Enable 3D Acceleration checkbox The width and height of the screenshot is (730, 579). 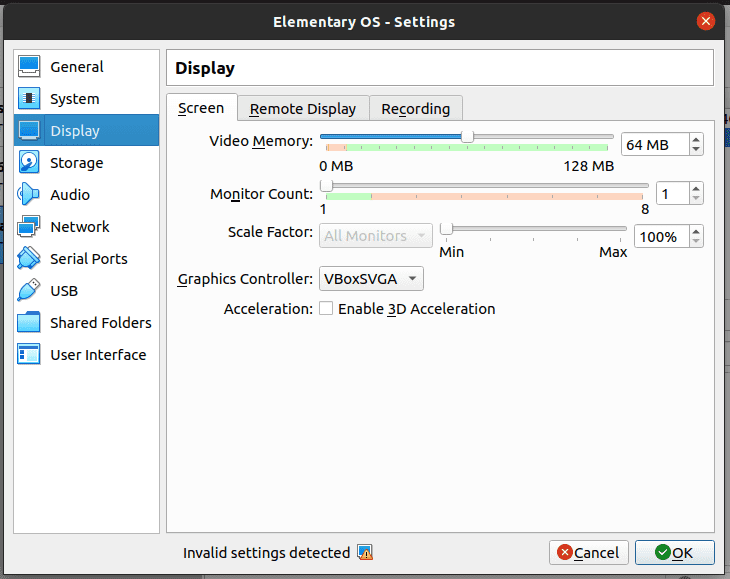pos(326,309)
